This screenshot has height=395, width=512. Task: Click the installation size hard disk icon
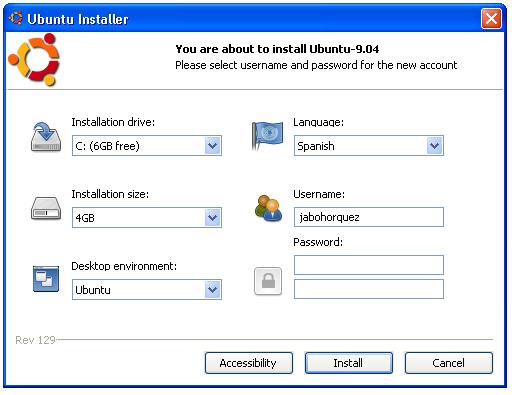click(46, 208)
